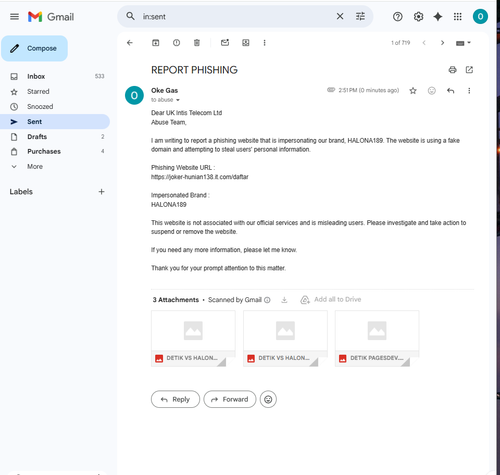
Task: Download all attachments
Action: [284, 300]
